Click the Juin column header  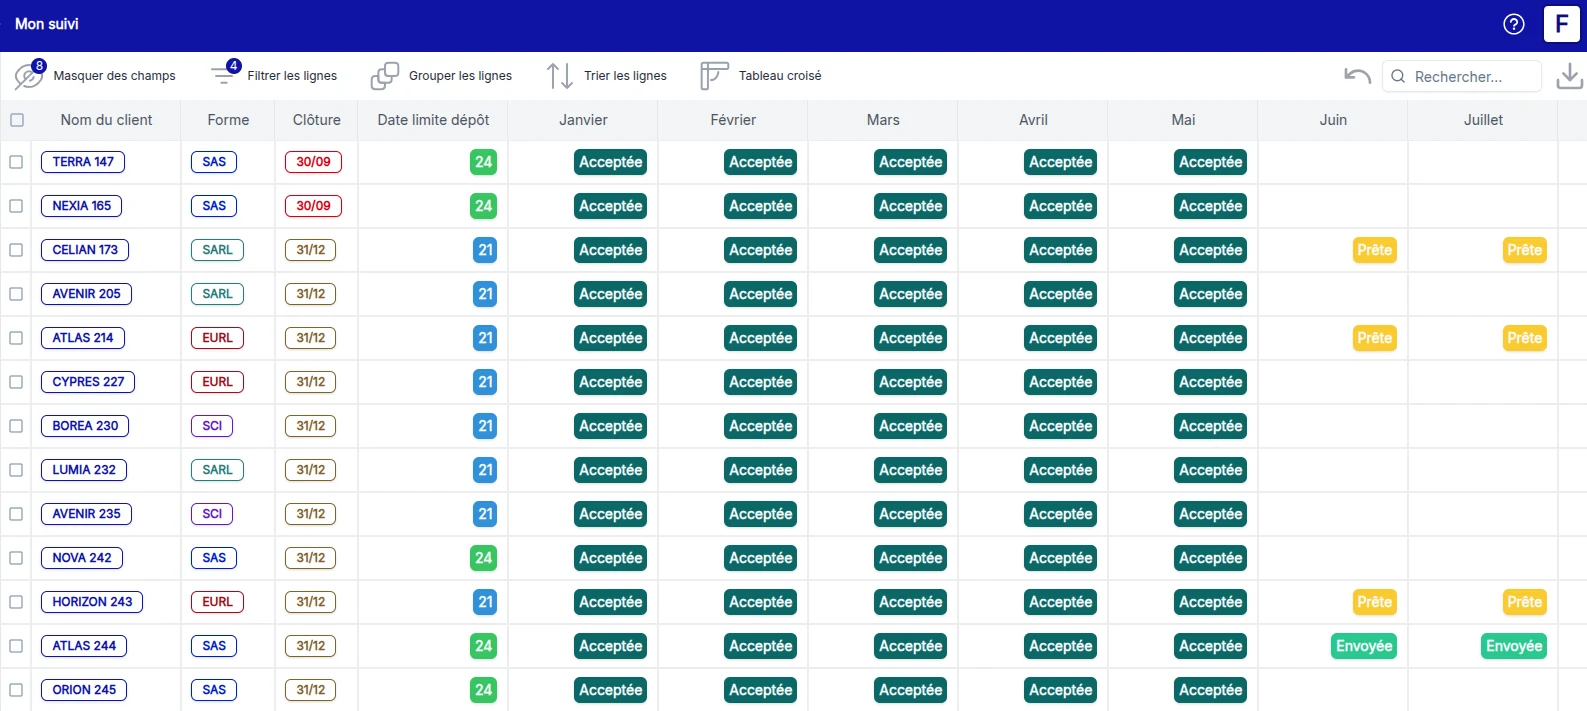click(x=1333, y=120)
